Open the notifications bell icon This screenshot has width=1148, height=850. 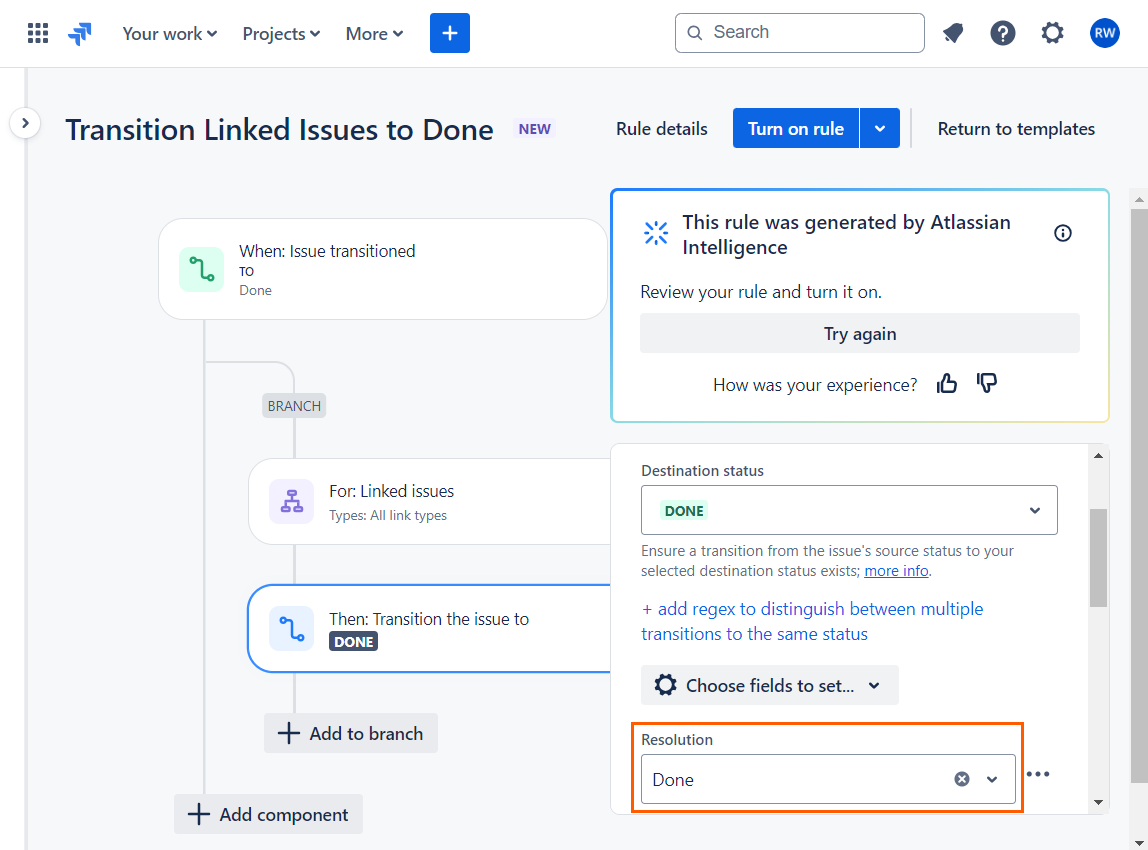[x=953, y=32]
